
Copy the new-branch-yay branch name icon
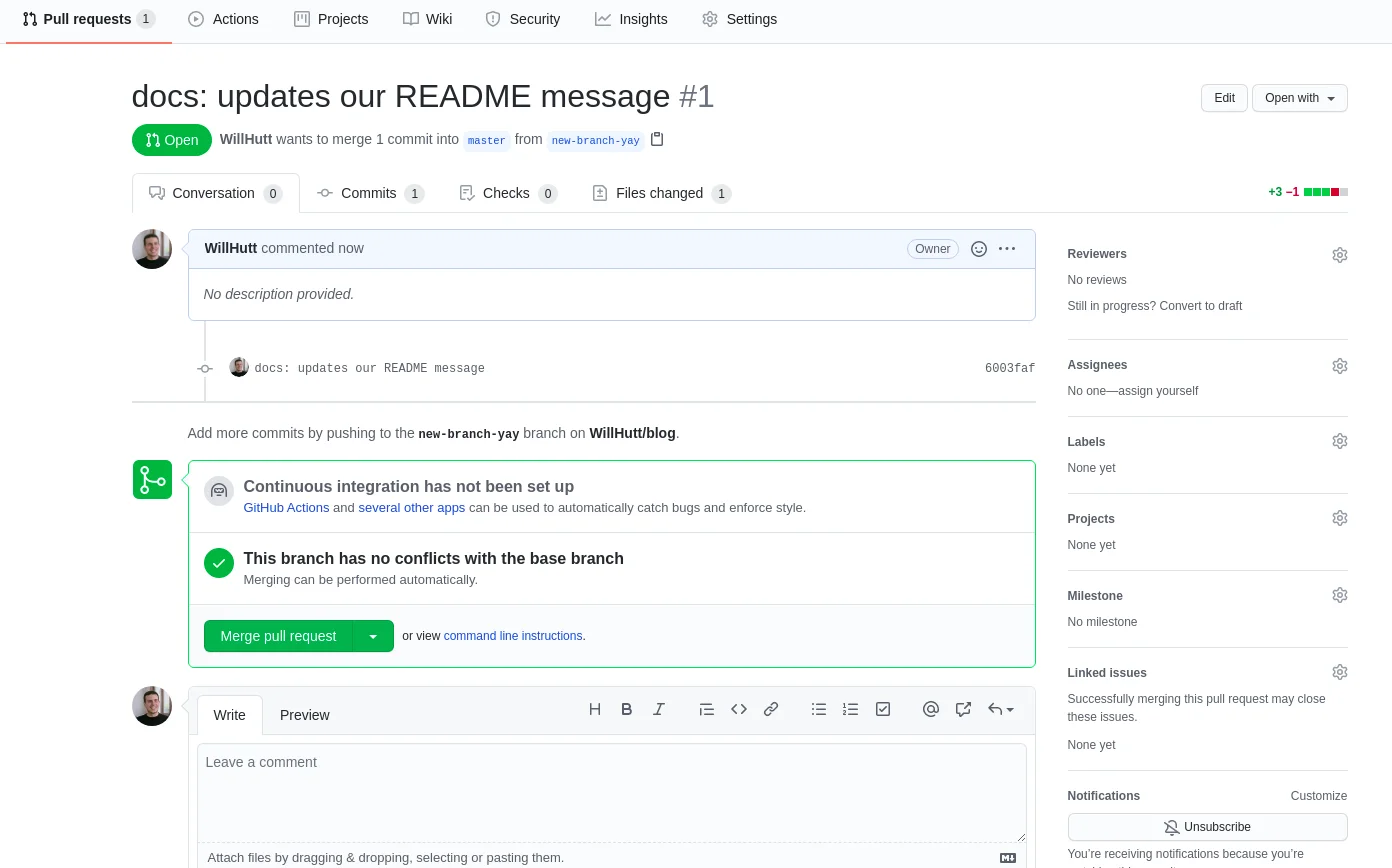tap(657, 139)
